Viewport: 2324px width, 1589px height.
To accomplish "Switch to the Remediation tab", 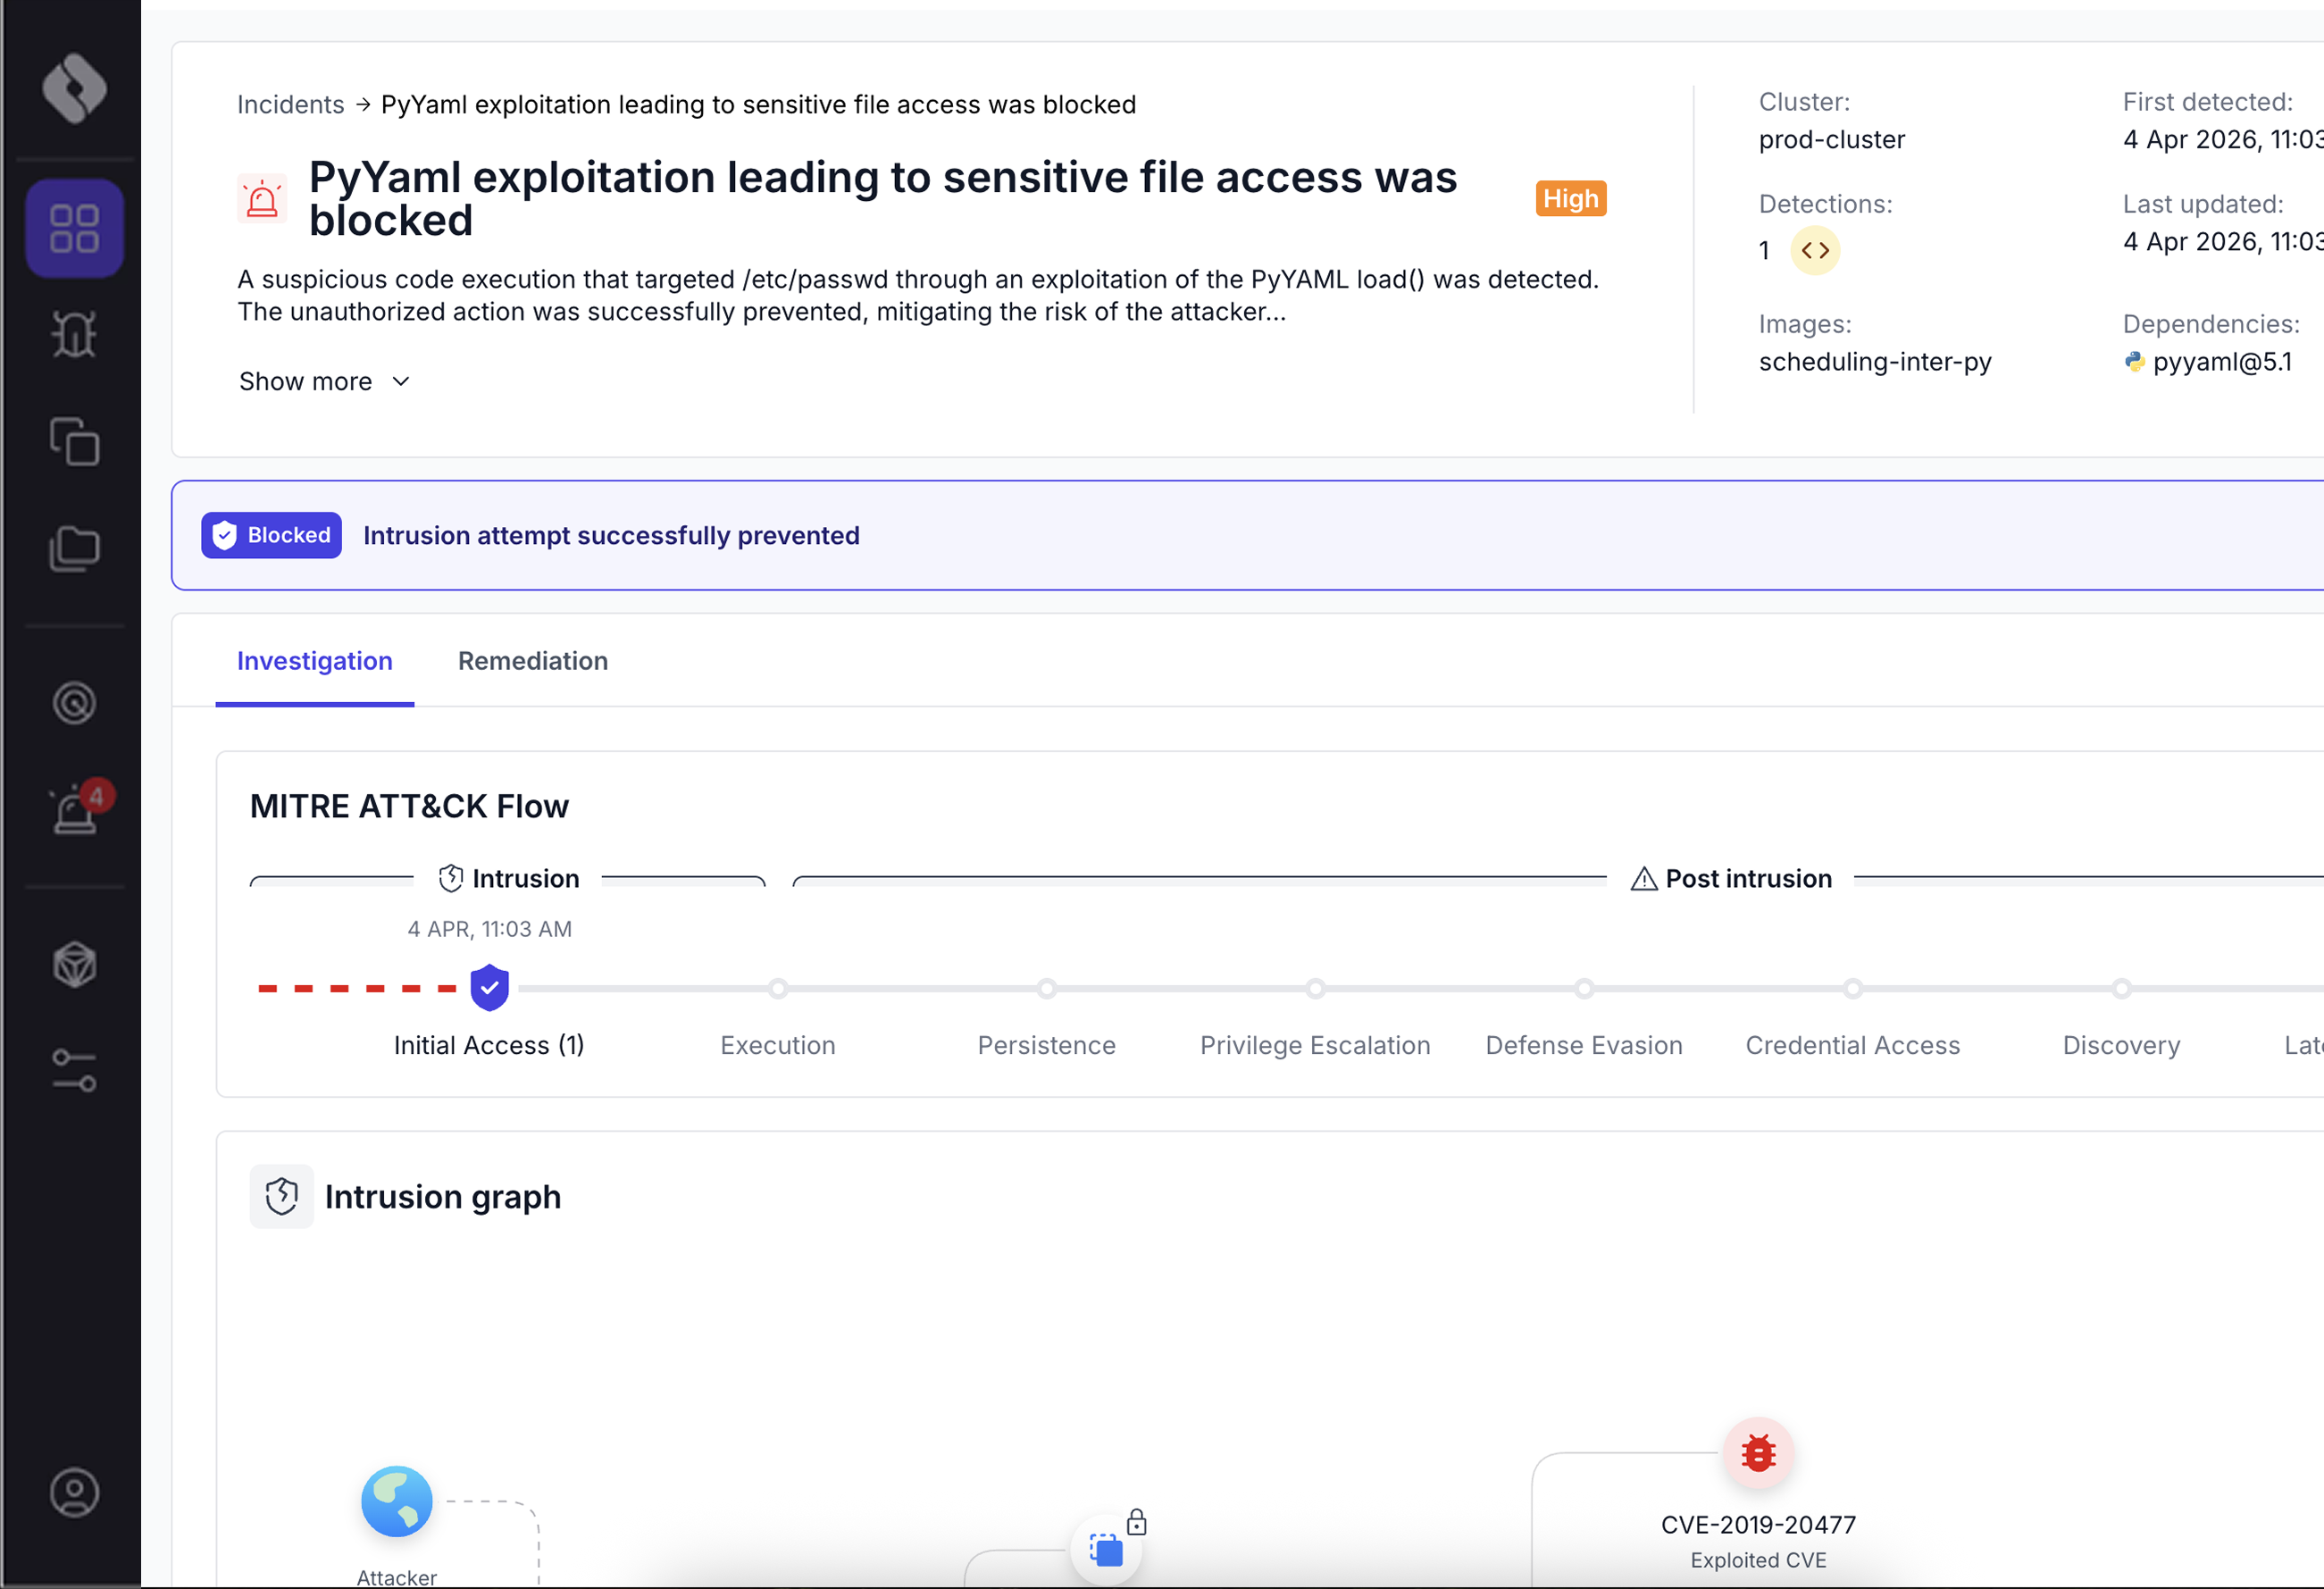I will (533, 661).
